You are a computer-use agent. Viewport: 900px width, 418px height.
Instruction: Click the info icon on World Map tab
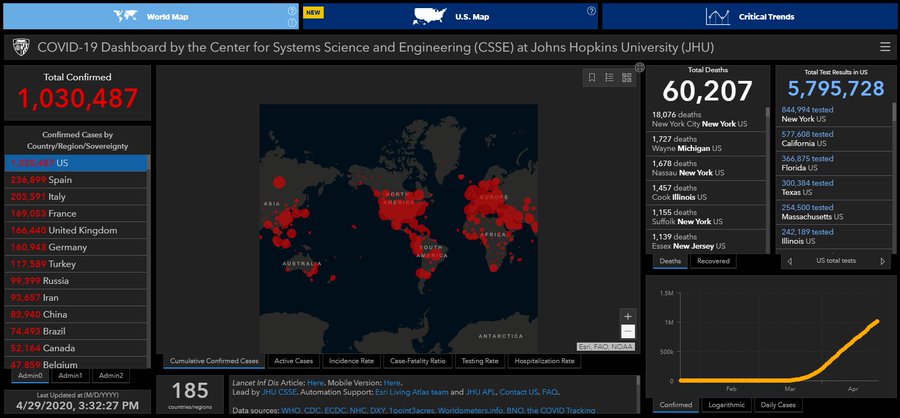(x=292, y=22)
